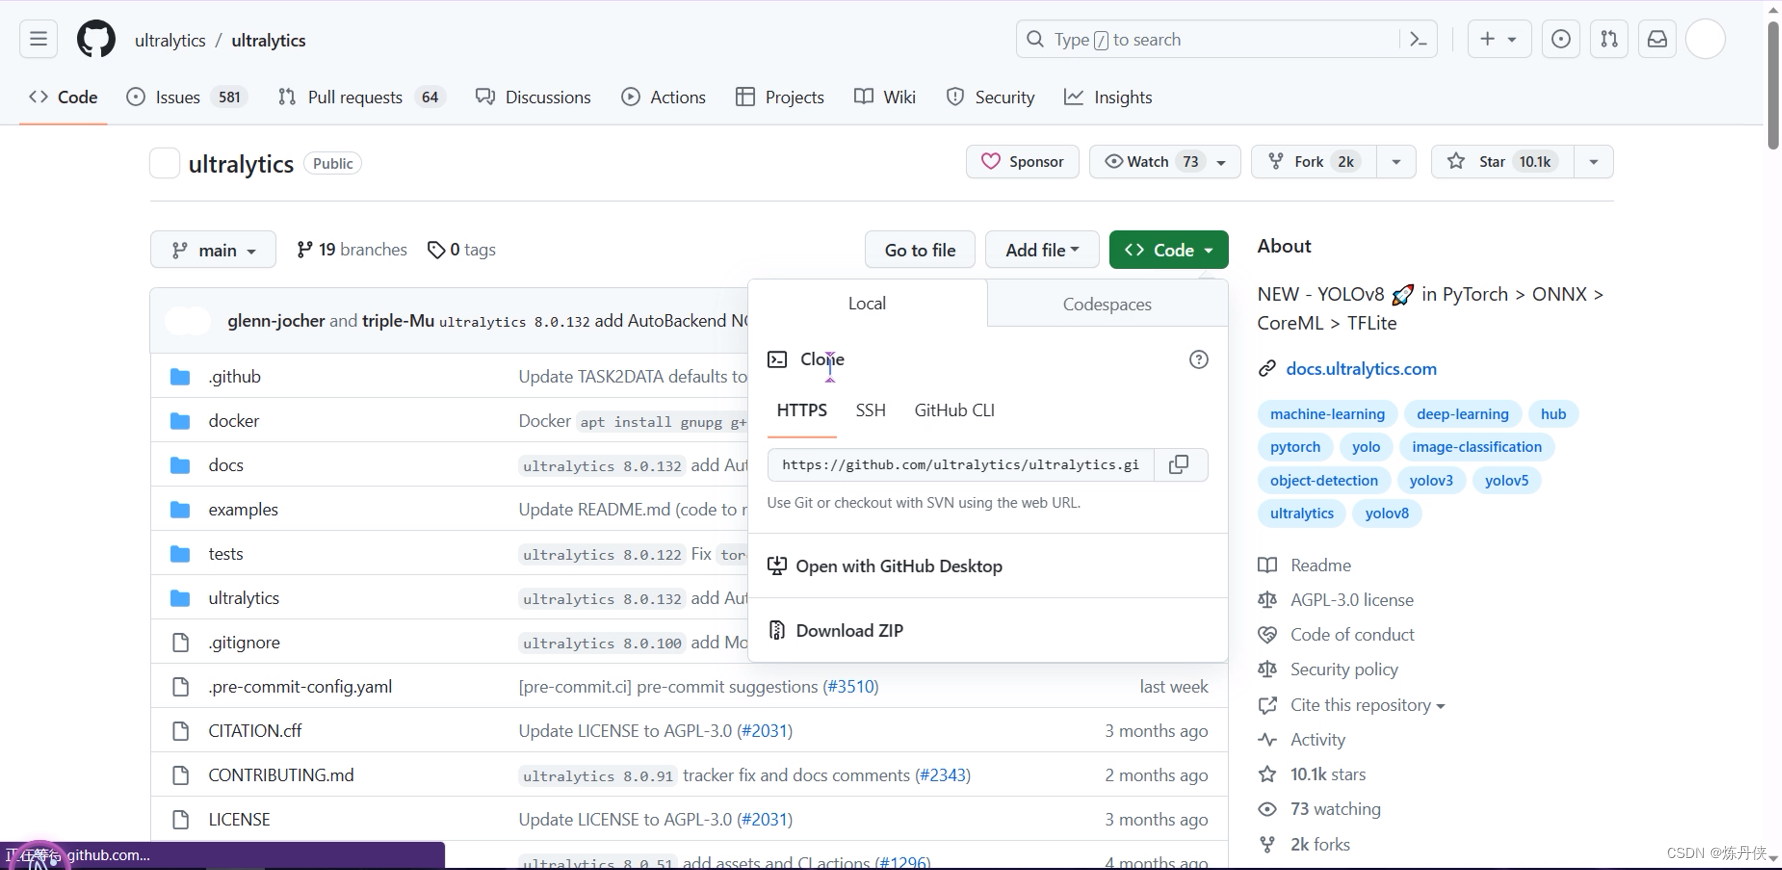The height and width of the screenshot is (870, 1782).
Task: Click the yolov8 topic tag
Action: (1387, 513)
